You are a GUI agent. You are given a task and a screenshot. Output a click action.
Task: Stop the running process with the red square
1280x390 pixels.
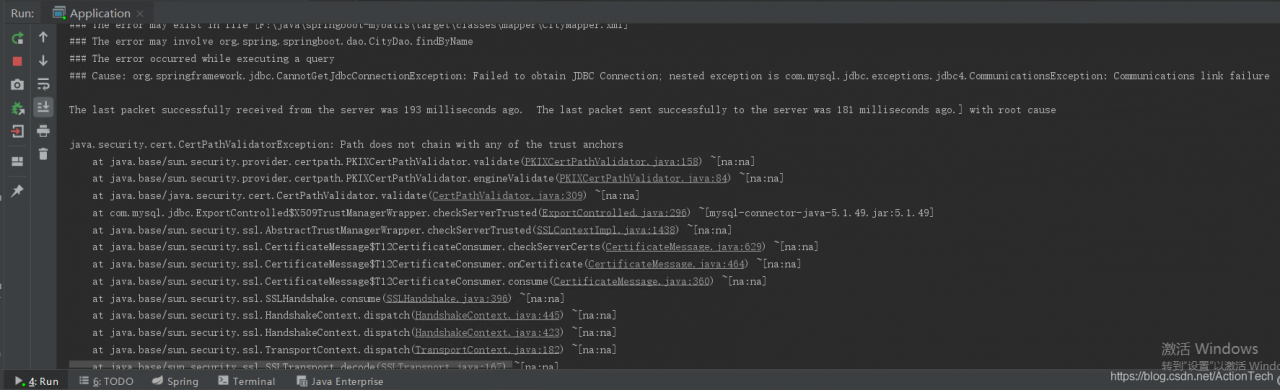coord(17,61)
